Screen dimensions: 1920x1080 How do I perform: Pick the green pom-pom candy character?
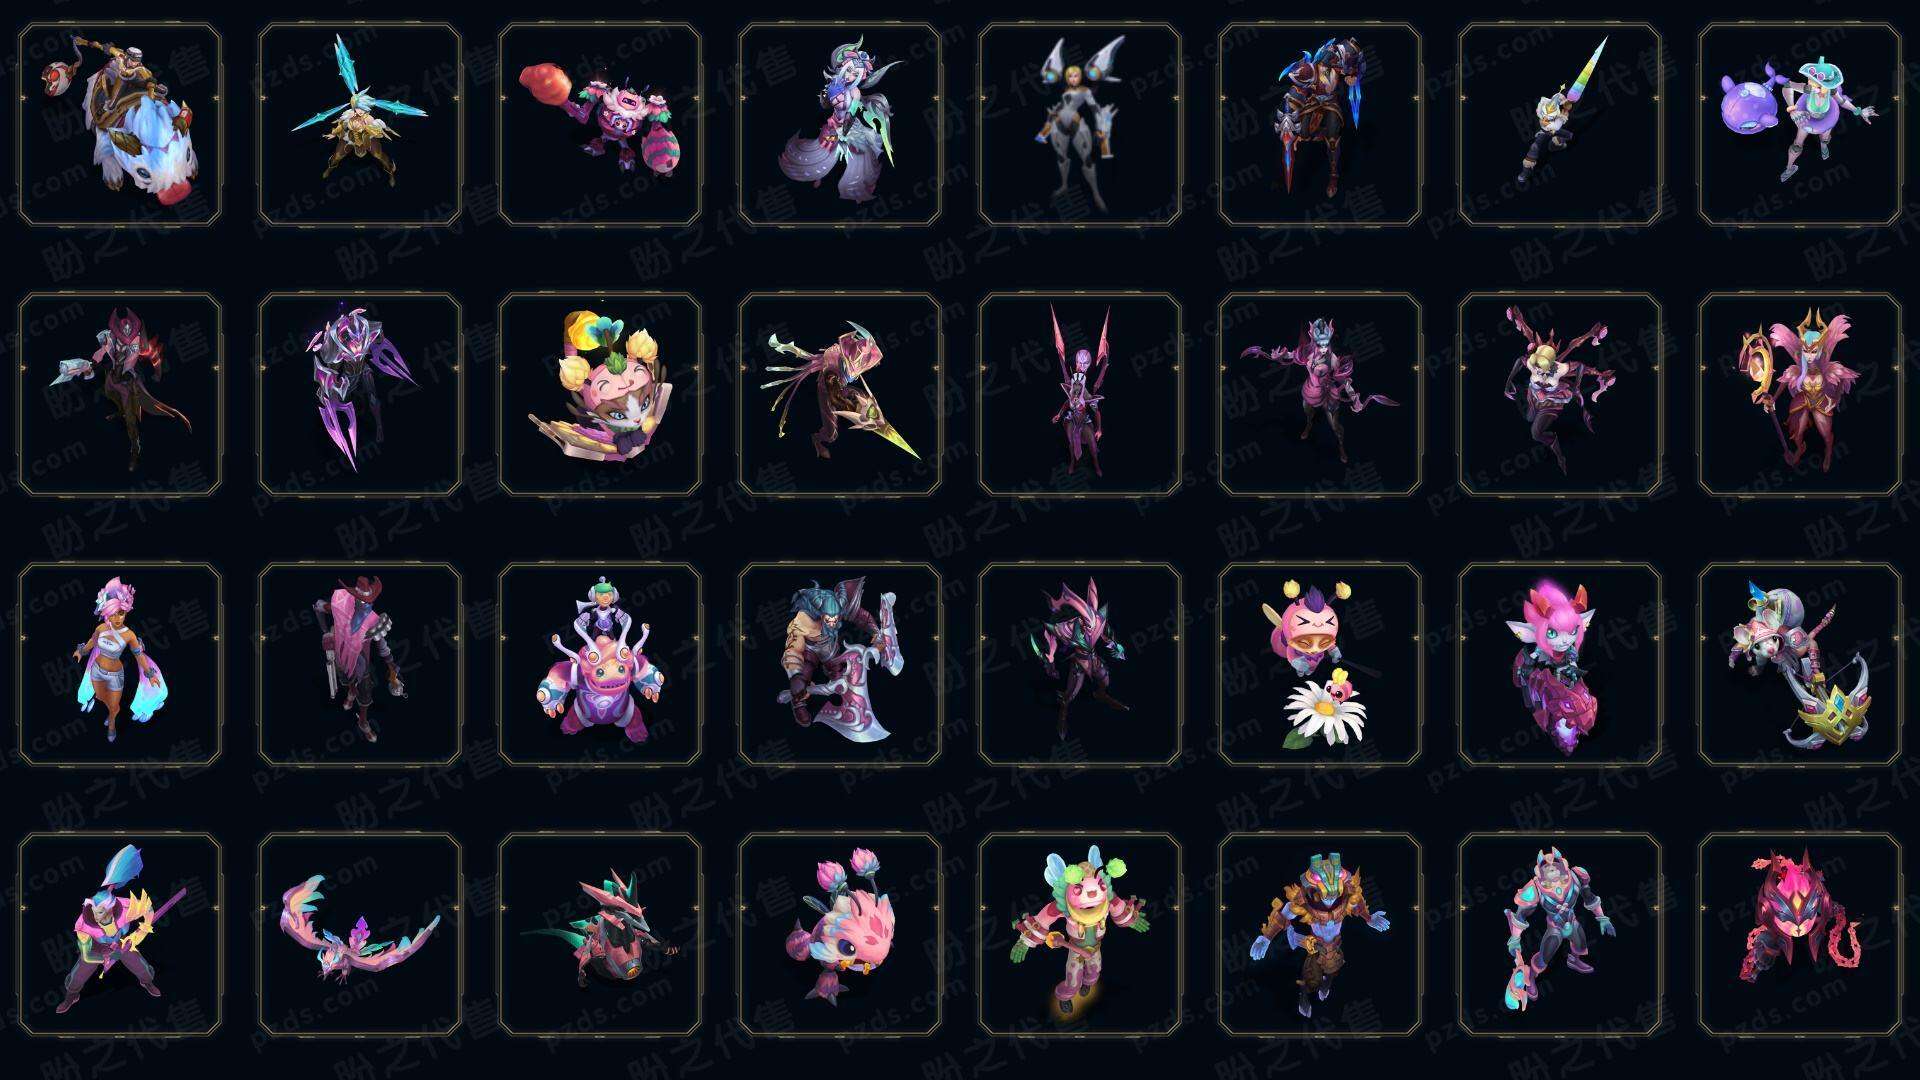point(1080,934)
